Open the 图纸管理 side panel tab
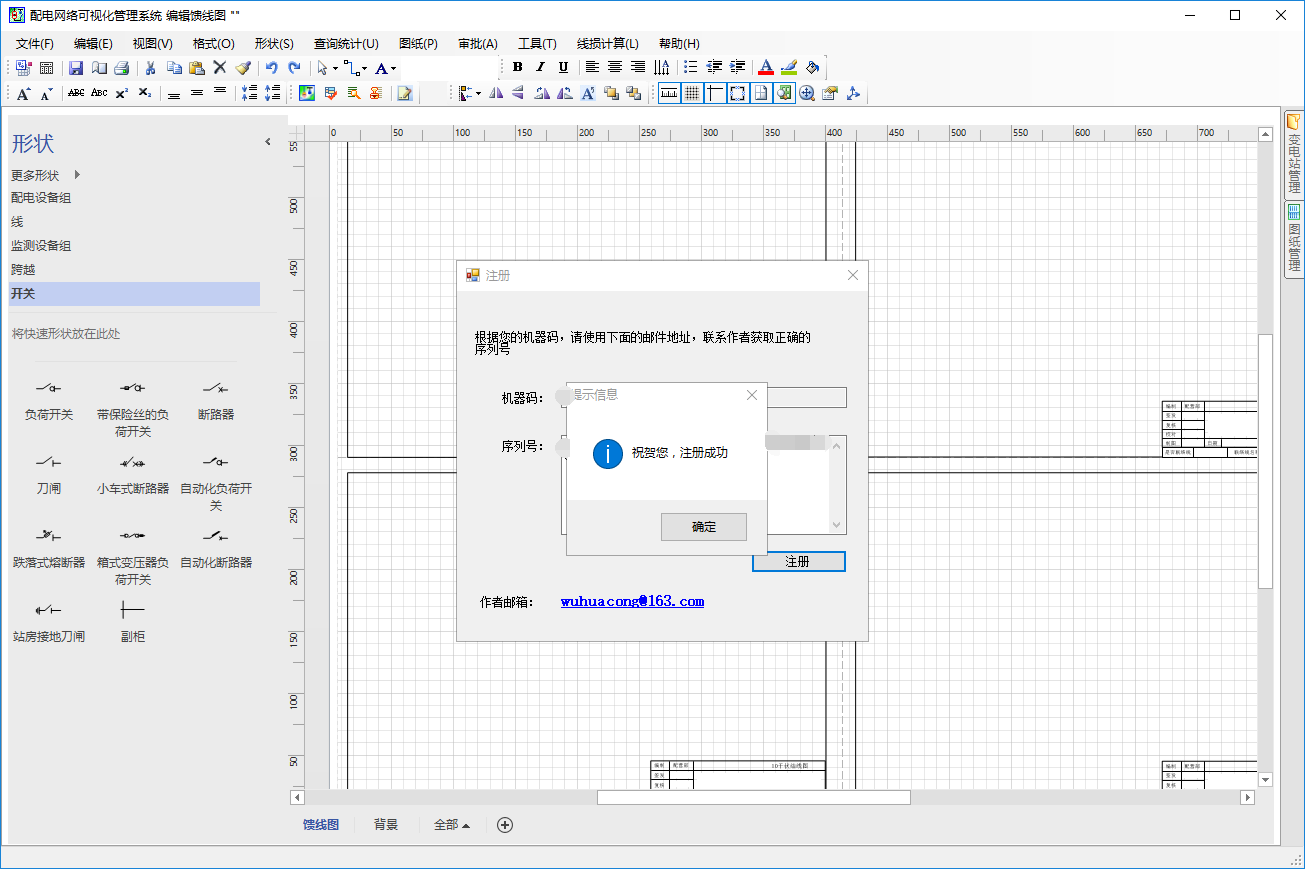 click(1294, 240)
